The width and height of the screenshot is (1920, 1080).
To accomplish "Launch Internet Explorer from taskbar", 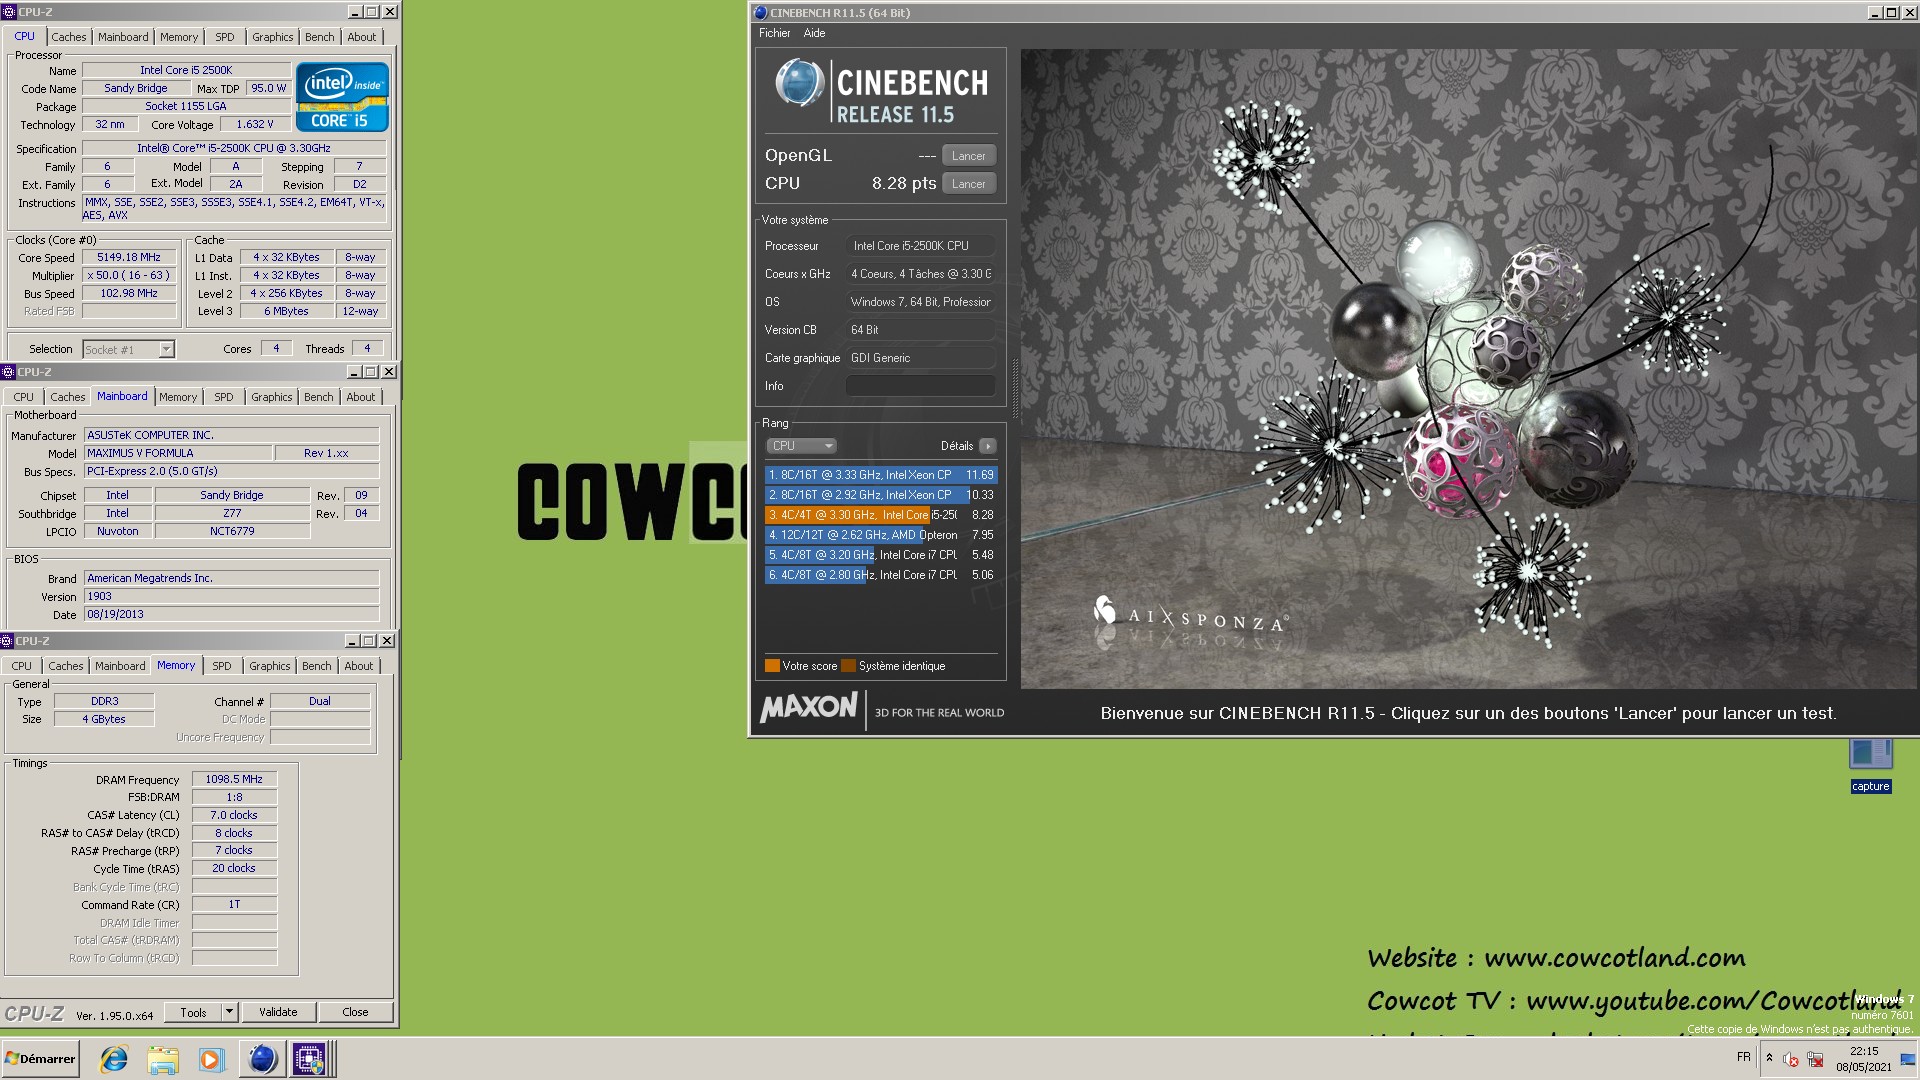I will (x=114, y=1059).
